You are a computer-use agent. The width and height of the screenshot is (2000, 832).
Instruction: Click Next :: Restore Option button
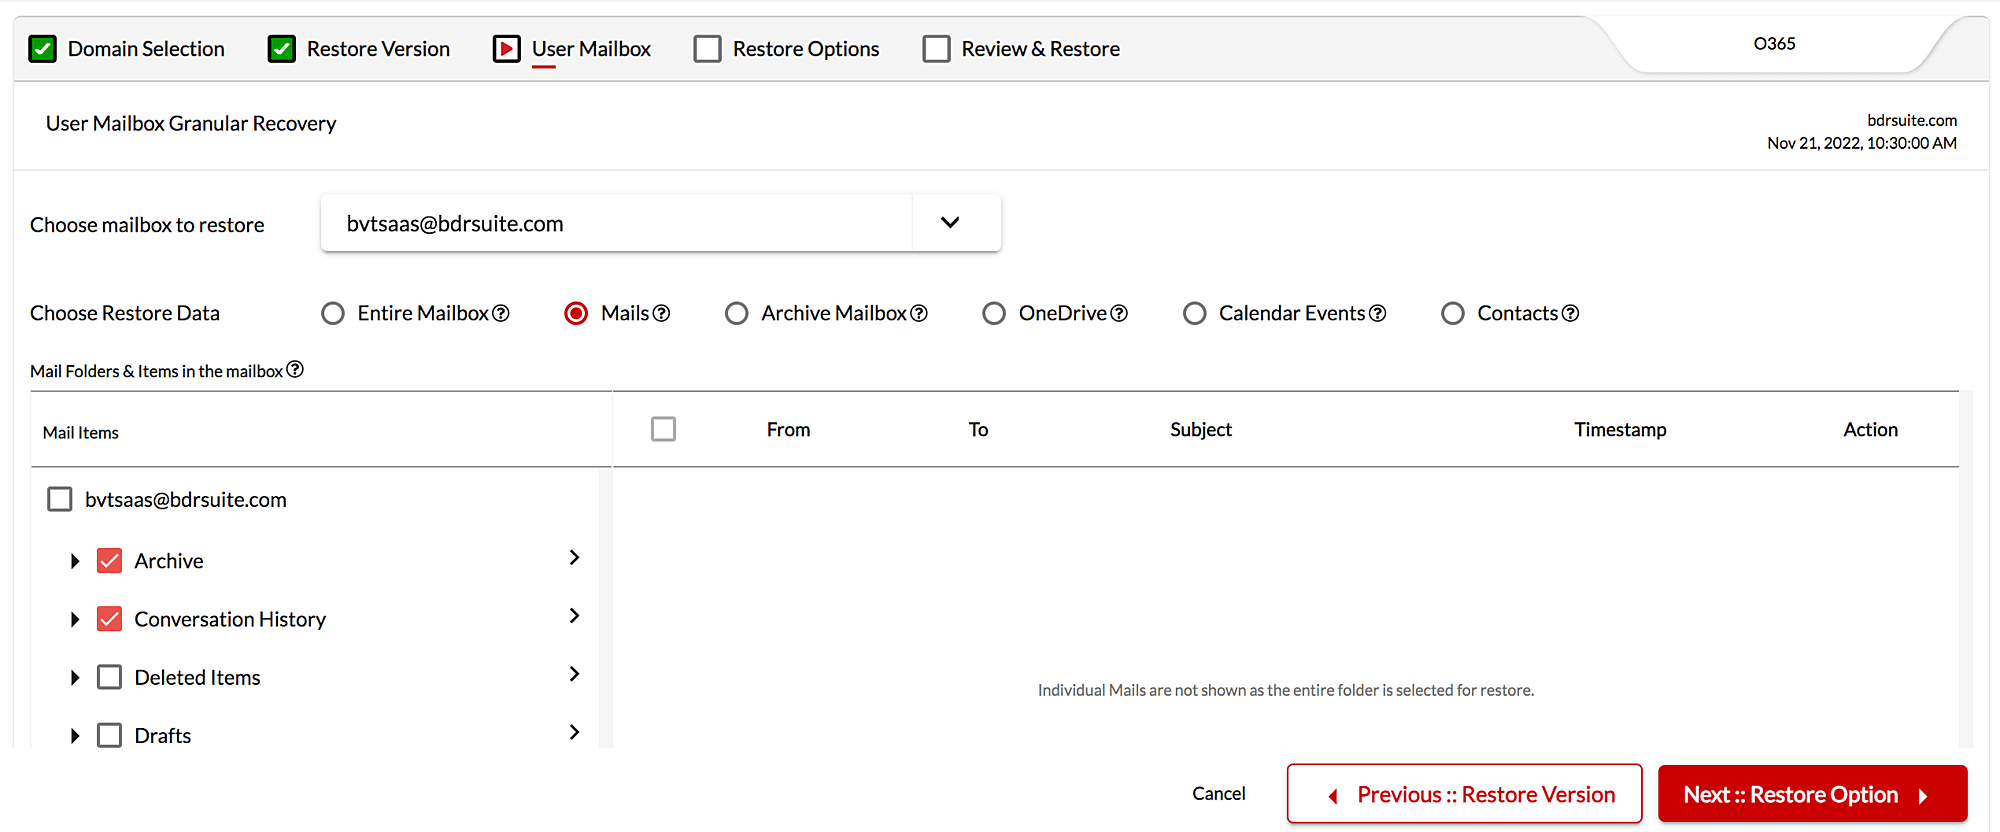coord(1813,794)
